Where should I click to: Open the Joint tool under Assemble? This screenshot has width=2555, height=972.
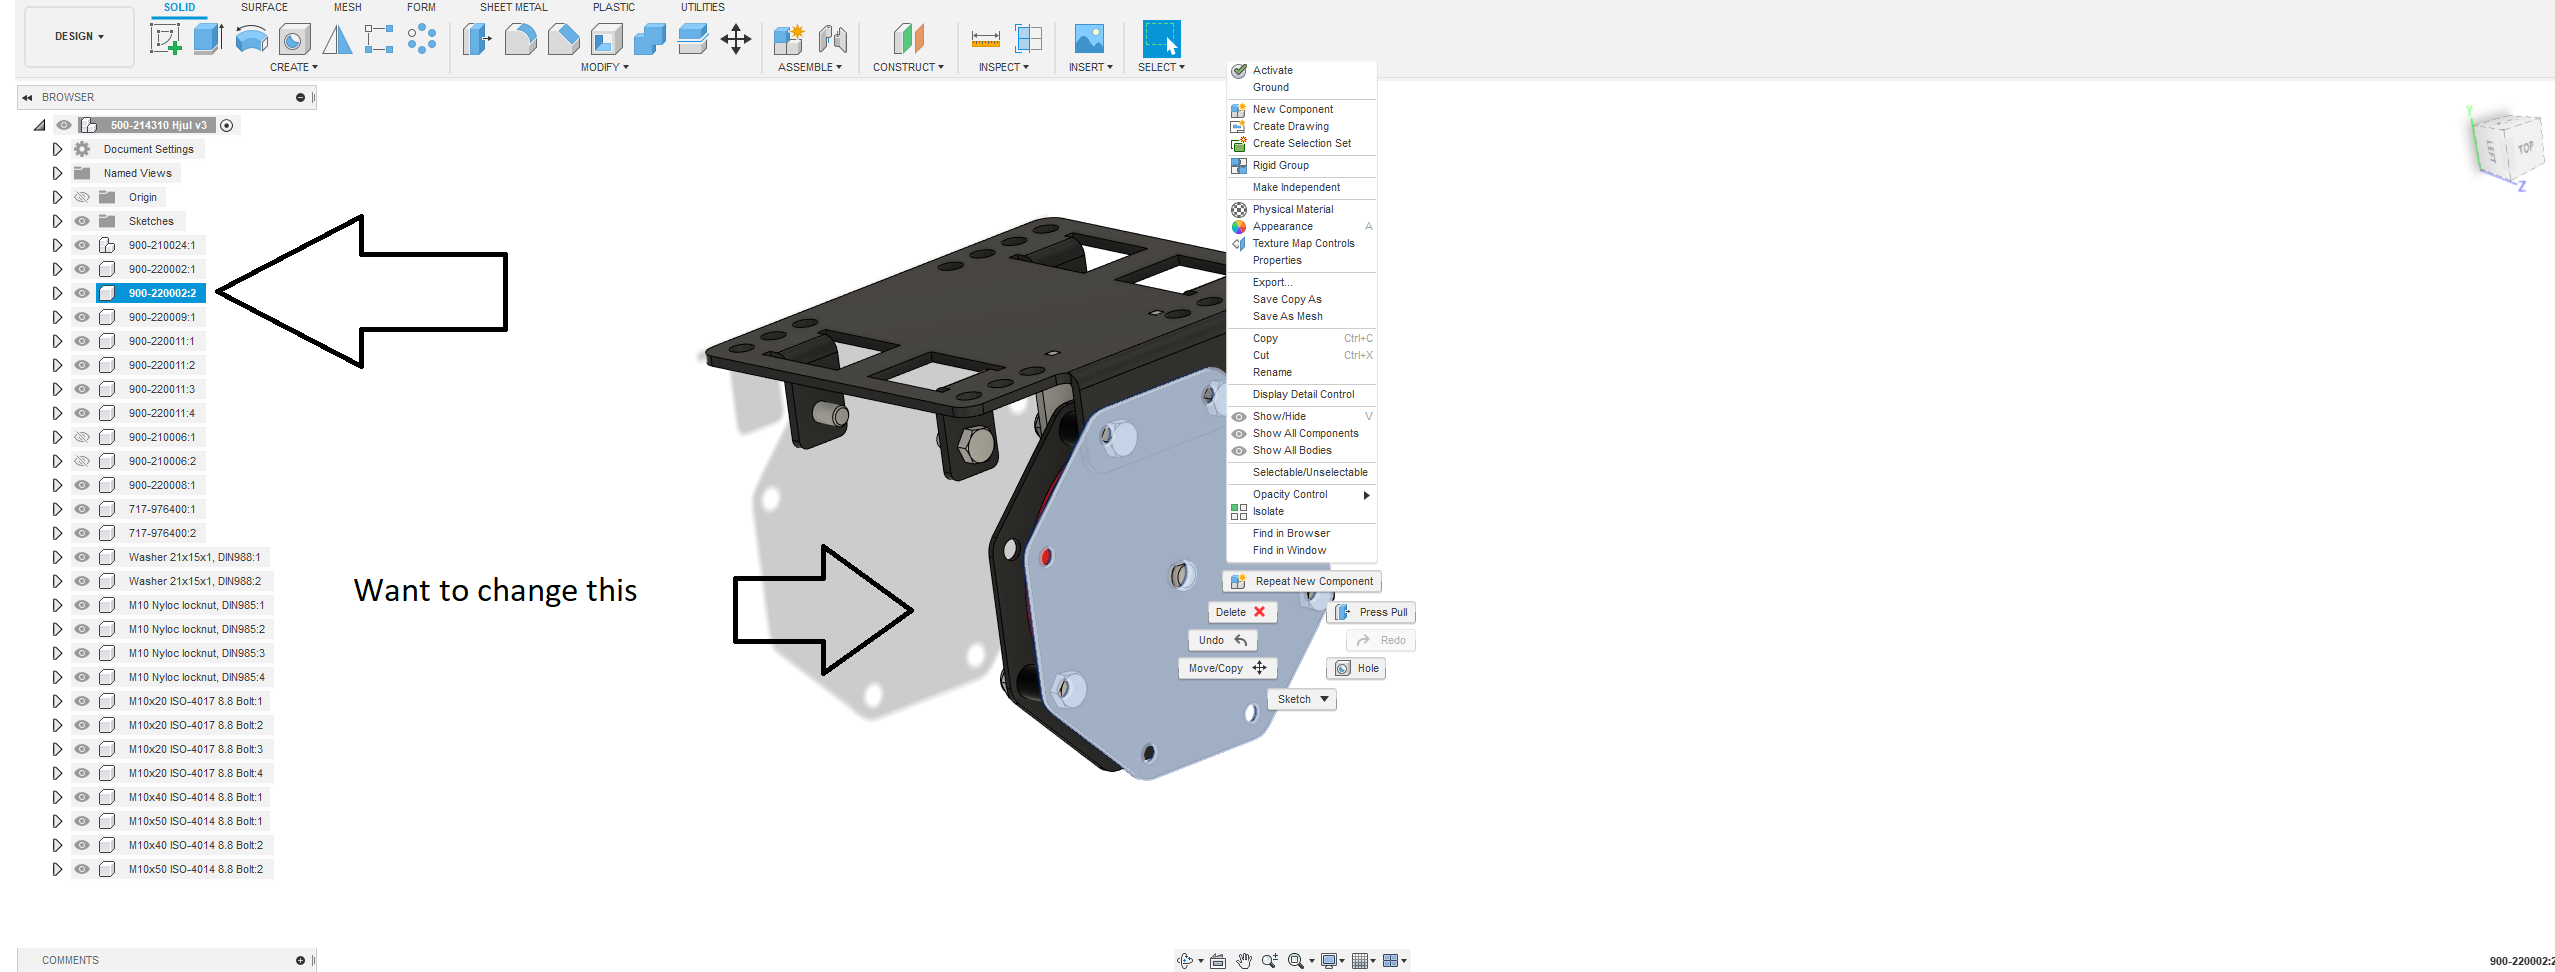[834, 40]
